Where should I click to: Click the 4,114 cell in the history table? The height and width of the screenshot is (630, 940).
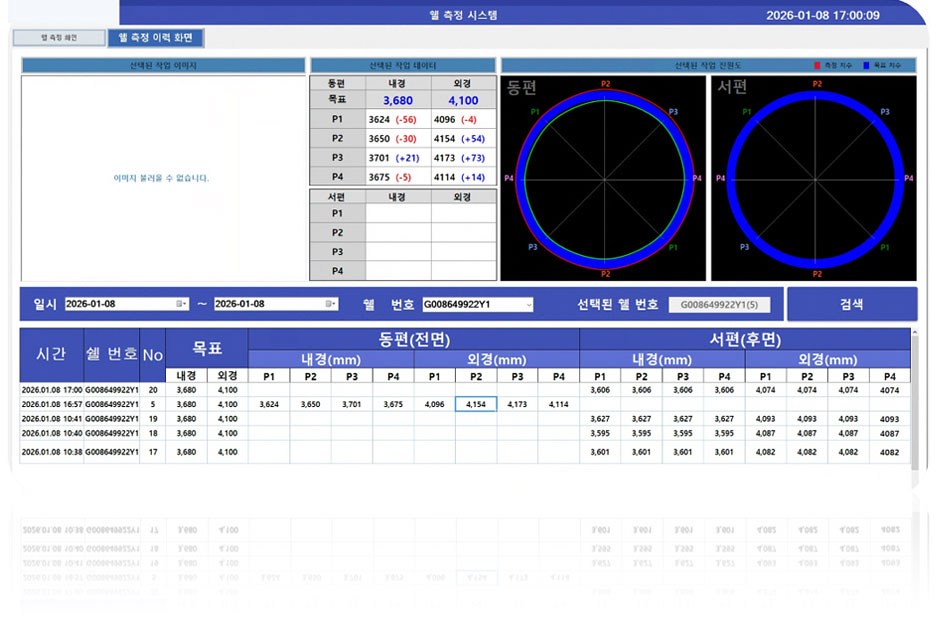click(x=559, y=404)
